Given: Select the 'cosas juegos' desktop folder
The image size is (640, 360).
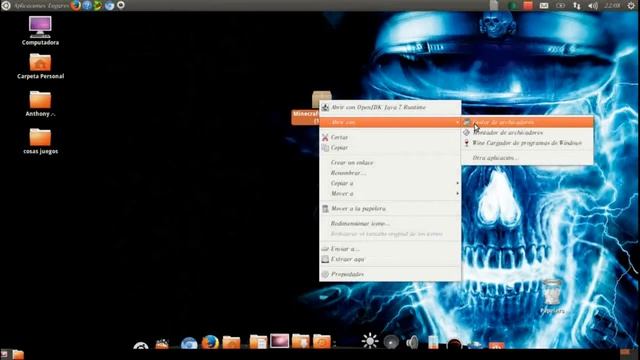Looking at the screenshot, I should (40, 141).
